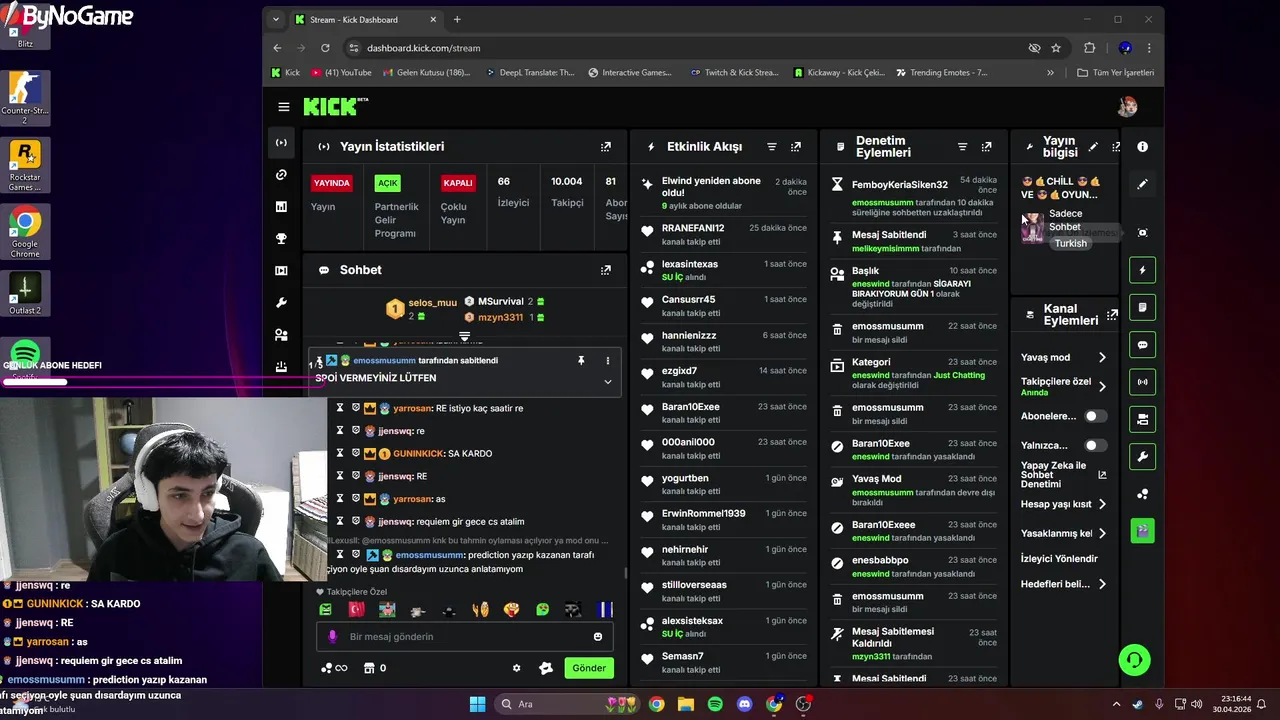This screenshot has width=1280, height=720.
Task: Expand the Yavaş mod option
Action: click(1102, 358)
